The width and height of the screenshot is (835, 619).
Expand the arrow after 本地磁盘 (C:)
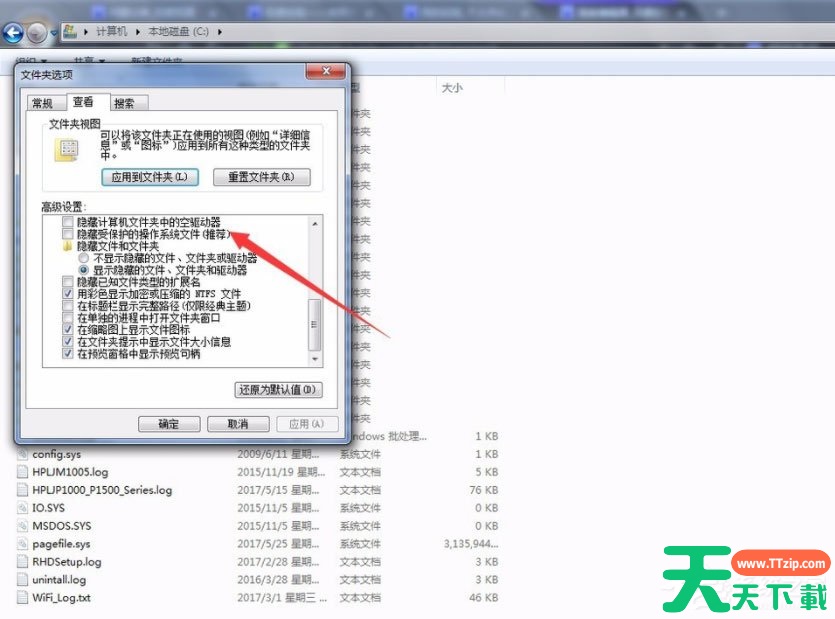click(219, 32)
